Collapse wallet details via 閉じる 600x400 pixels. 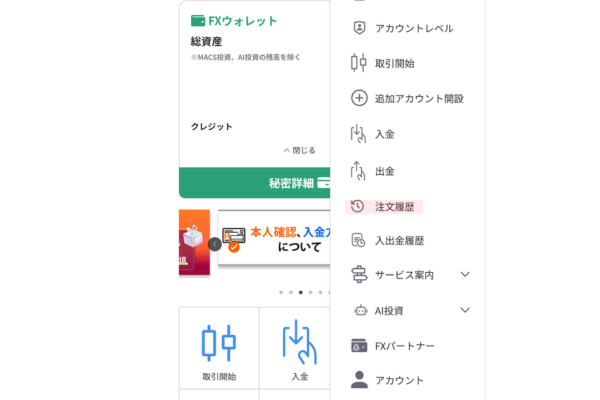[300, 150]
